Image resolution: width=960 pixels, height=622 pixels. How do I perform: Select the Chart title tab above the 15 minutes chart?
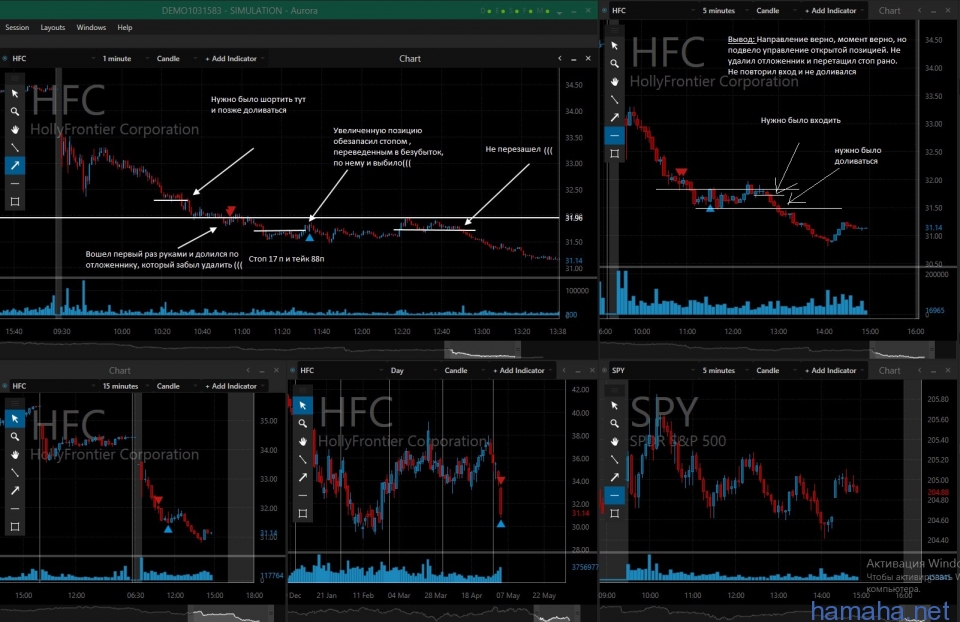[119, 370]
